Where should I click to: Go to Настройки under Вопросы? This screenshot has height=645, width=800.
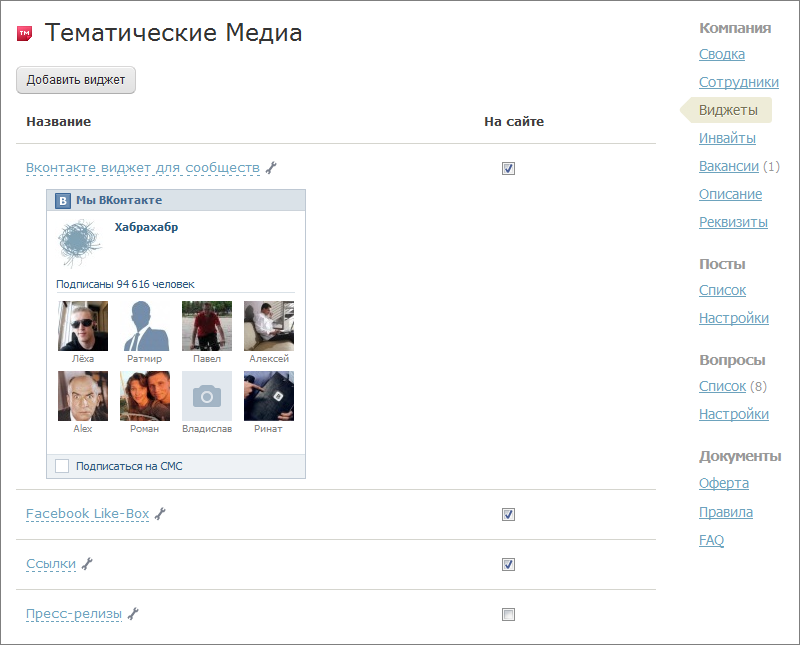[736, 413]
